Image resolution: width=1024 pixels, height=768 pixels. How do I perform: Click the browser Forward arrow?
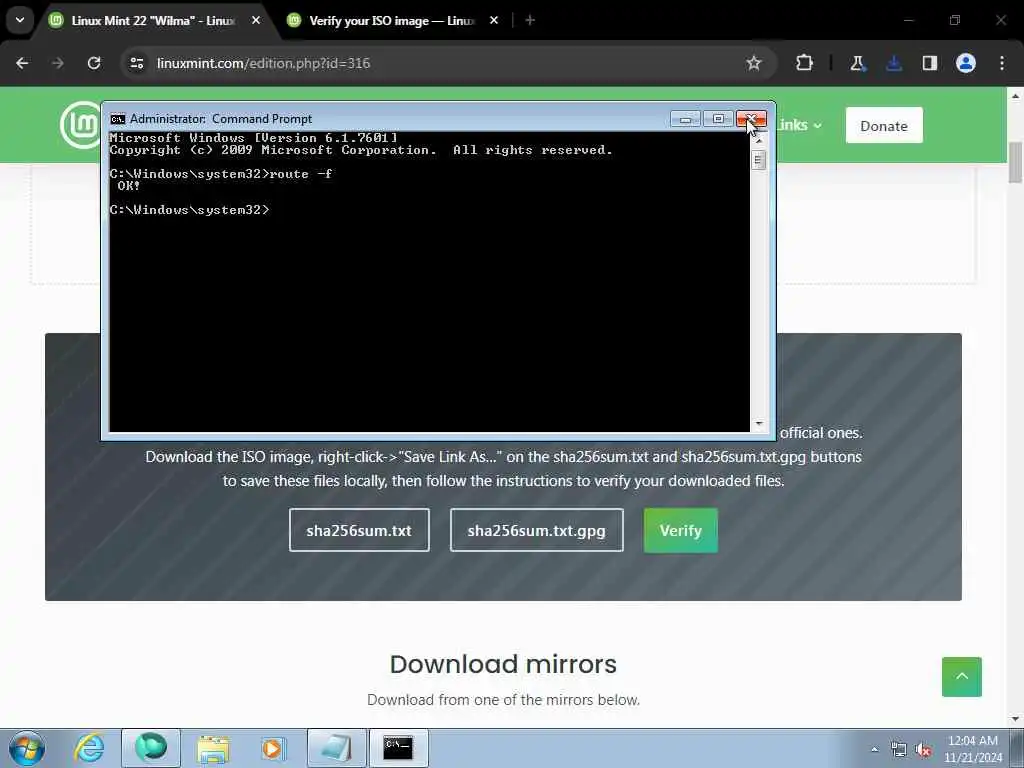tap(58, 63)
